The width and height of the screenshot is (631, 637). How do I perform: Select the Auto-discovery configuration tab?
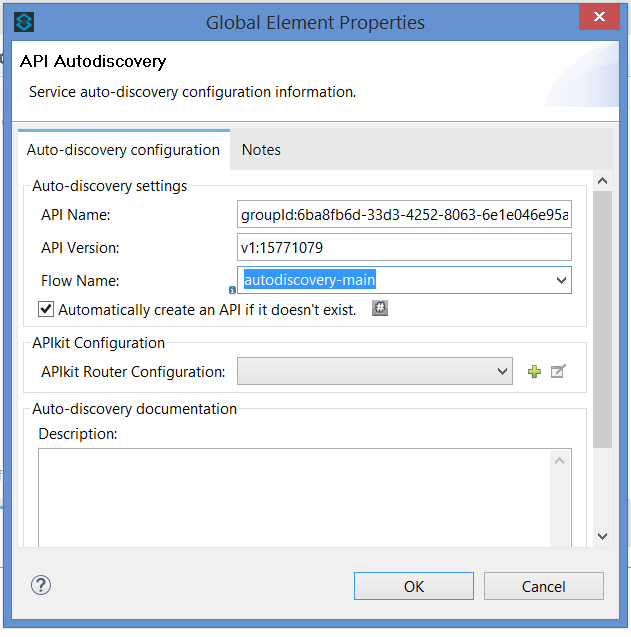pos(123,150)
